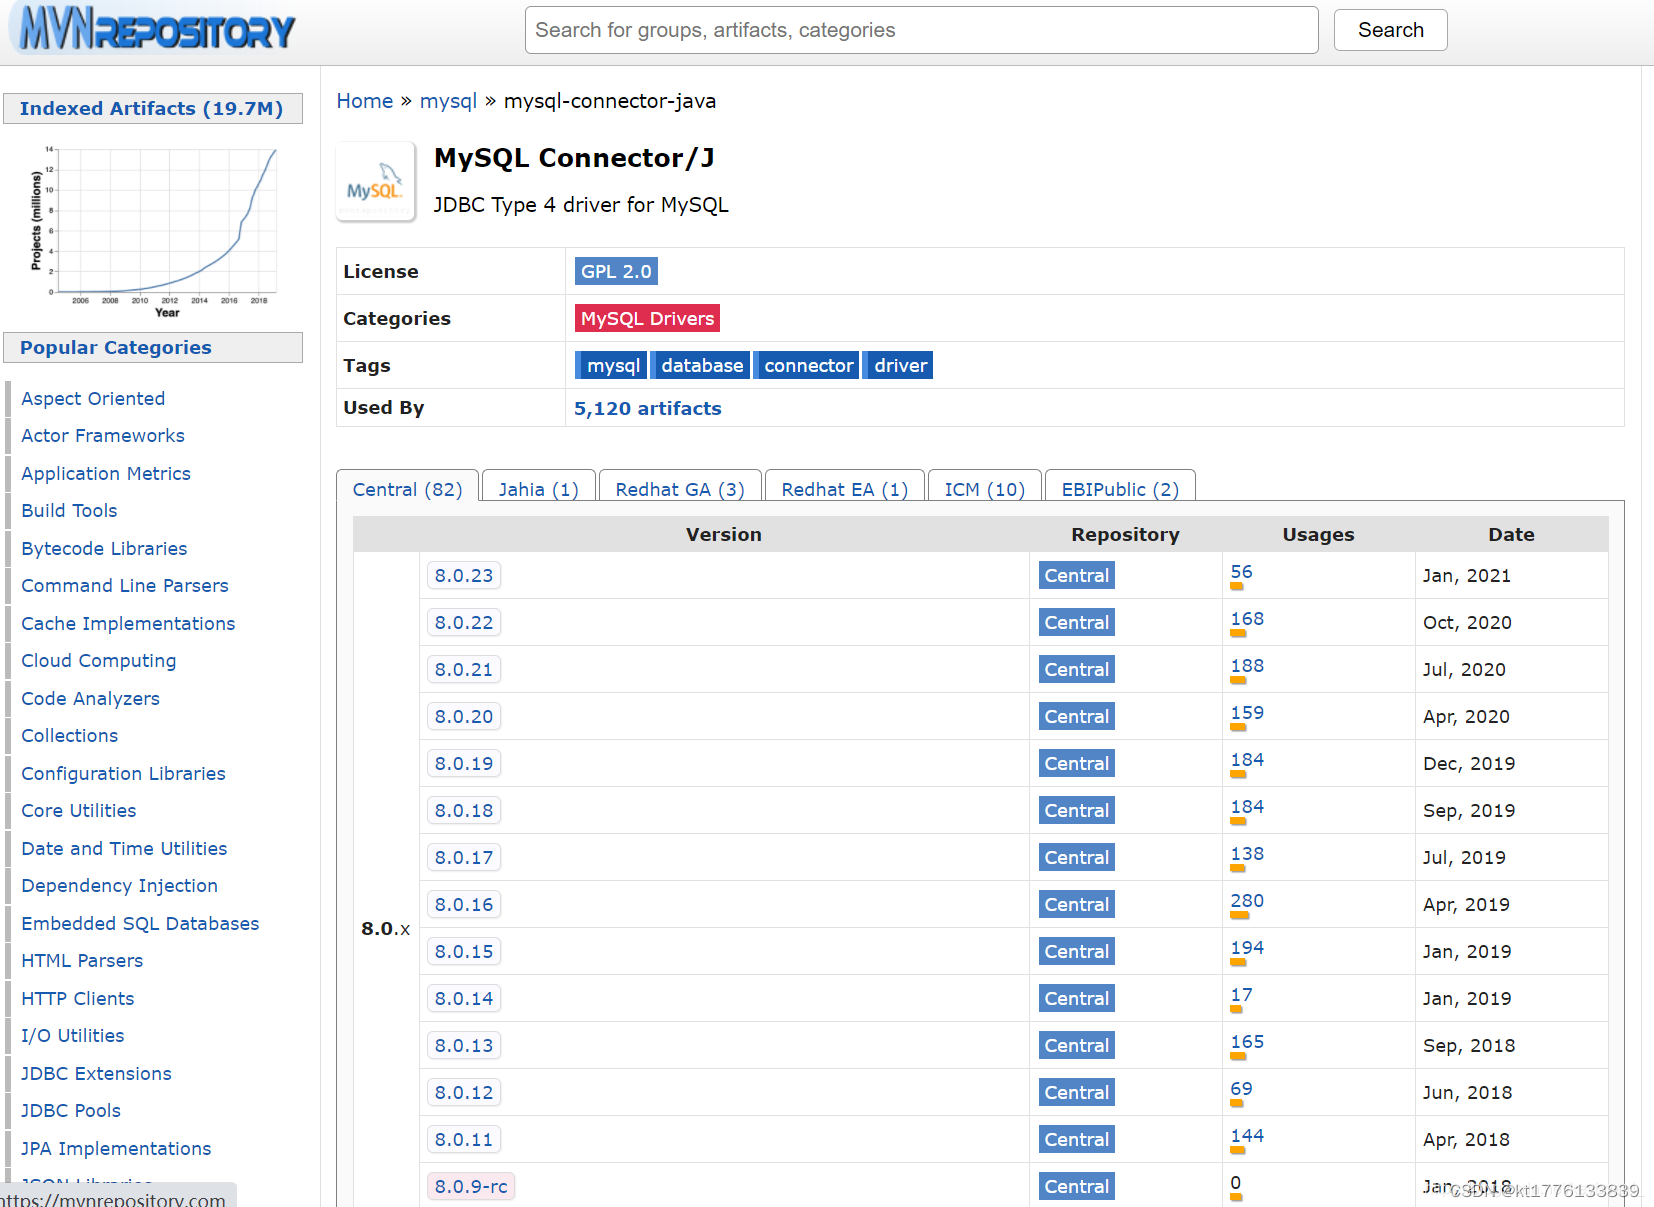Open the Actor Frameworks category
Screen dimensions: 1654x1207
tap(103, 435)
